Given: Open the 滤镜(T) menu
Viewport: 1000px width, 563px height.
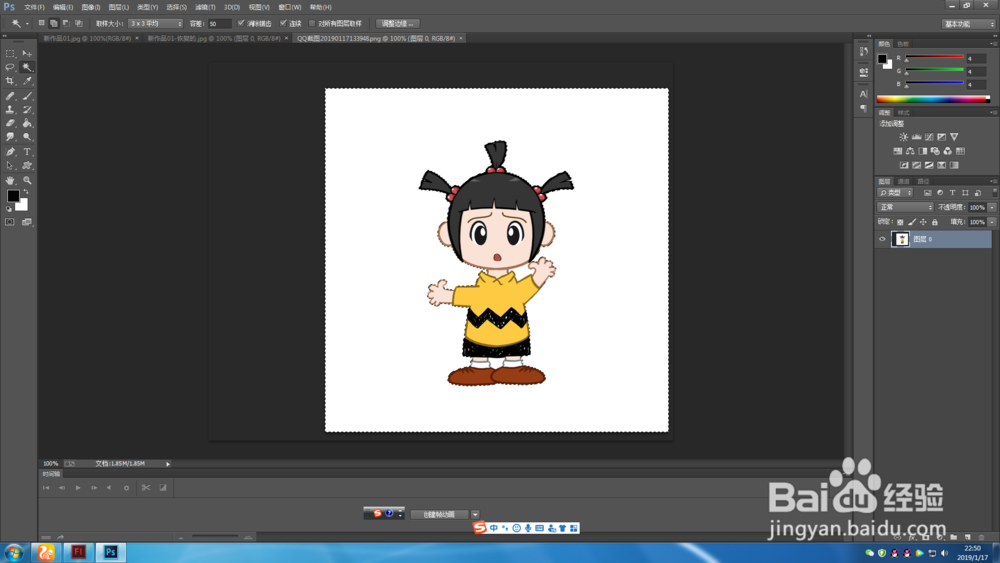Looking at the screenshot, I should [204, 7].
